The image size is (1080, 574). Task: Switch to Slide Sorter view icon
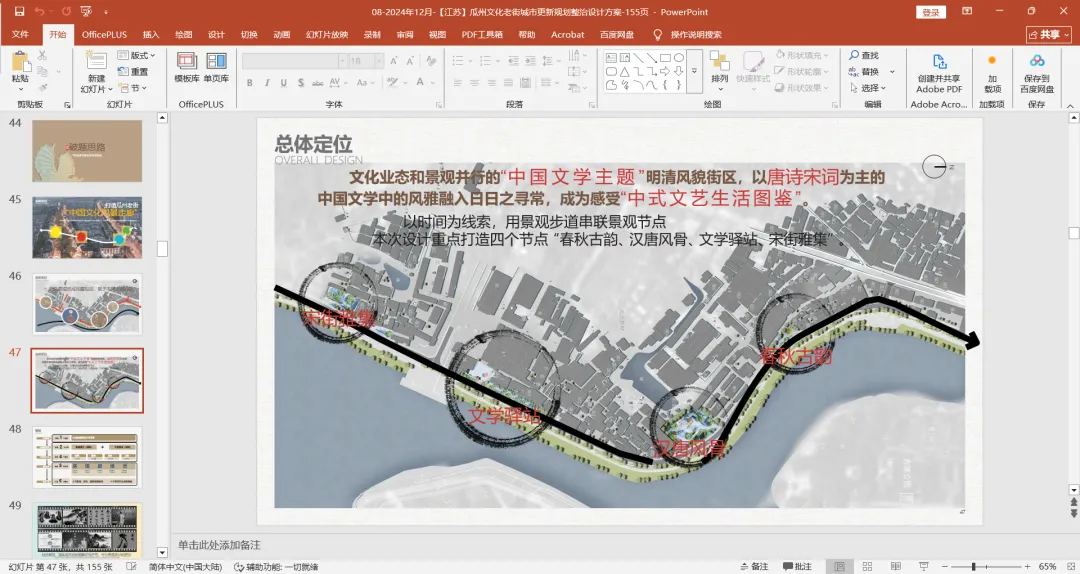point(867,566)
